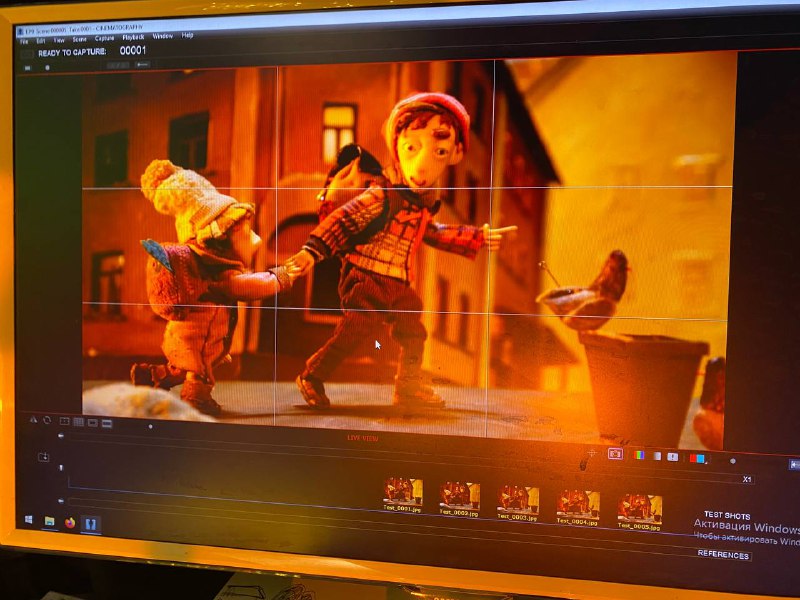Click the READY TO CAPTURE status label
Screen dimensions: 800x600
click(72, 53)
